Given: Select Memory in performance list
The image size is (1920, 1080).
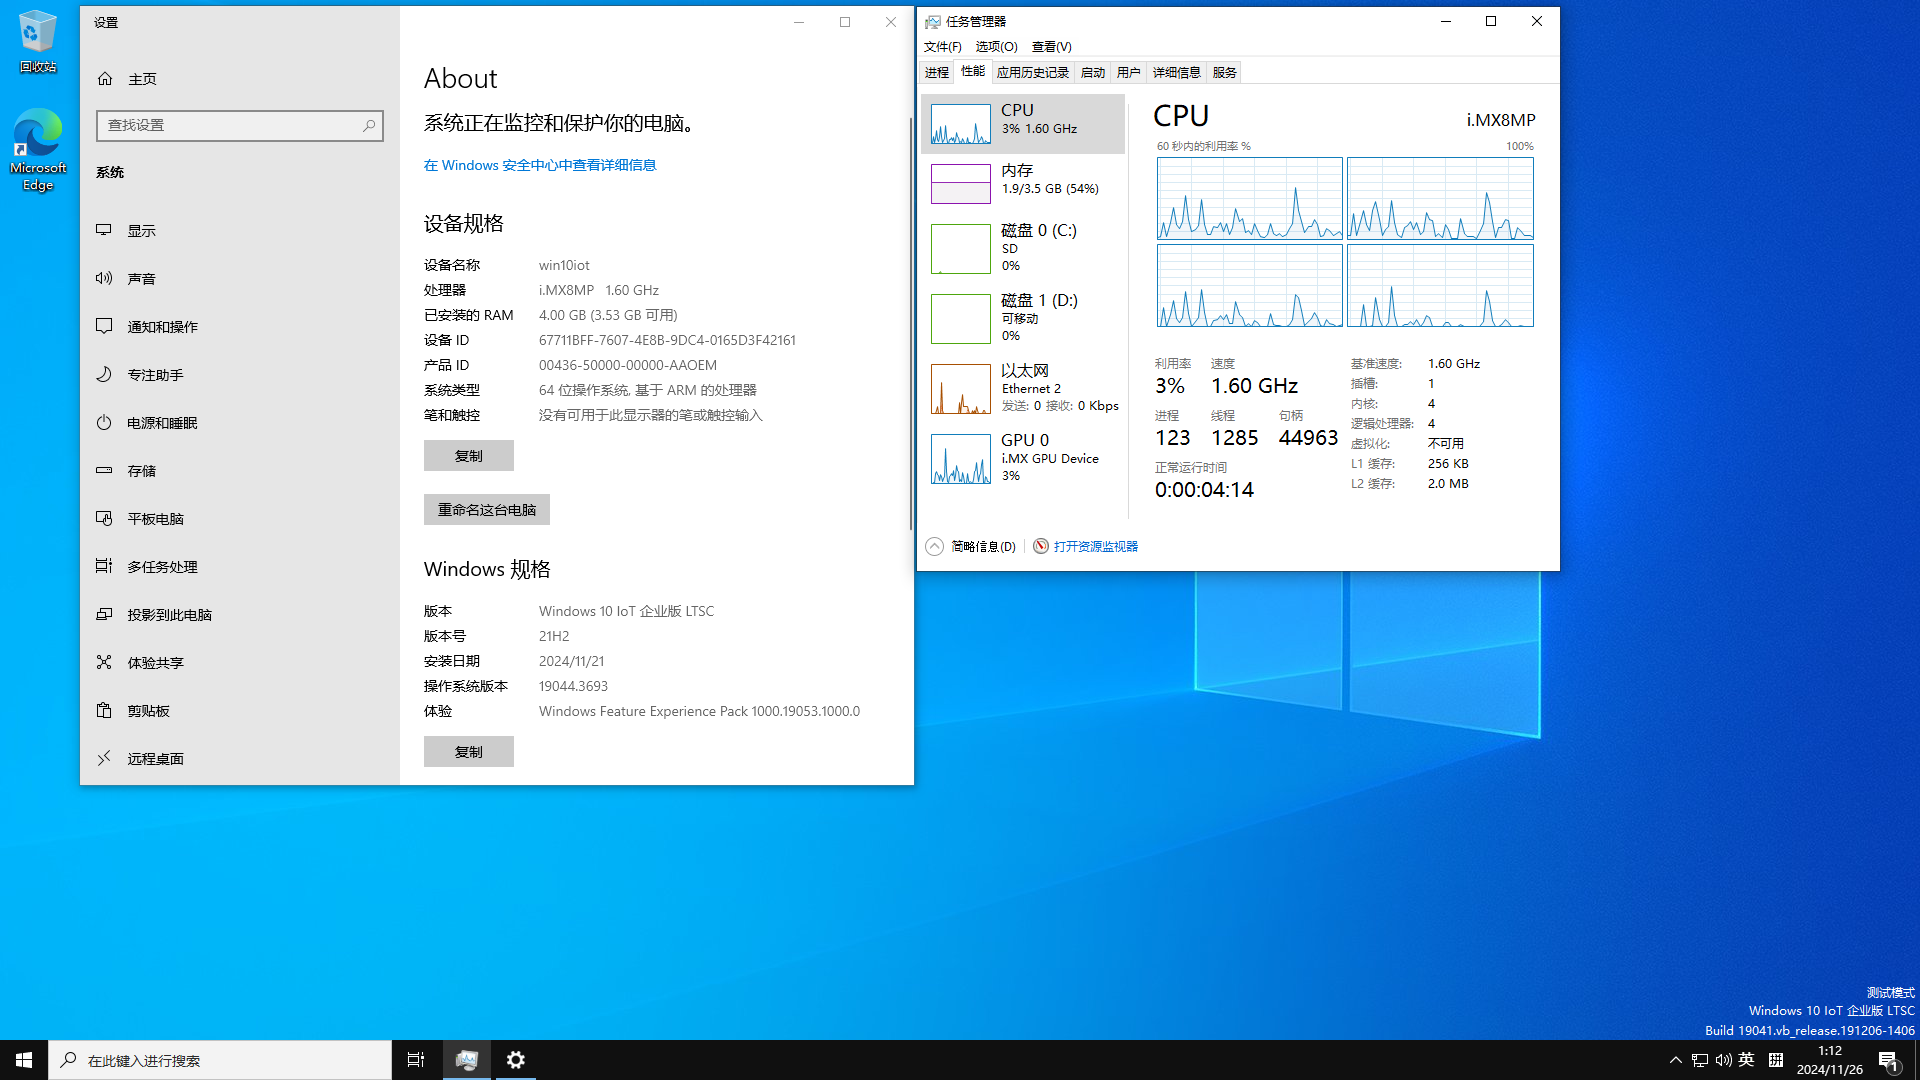Looking at the screenshot, I should pyautogui.click(x=1023, y=184).
